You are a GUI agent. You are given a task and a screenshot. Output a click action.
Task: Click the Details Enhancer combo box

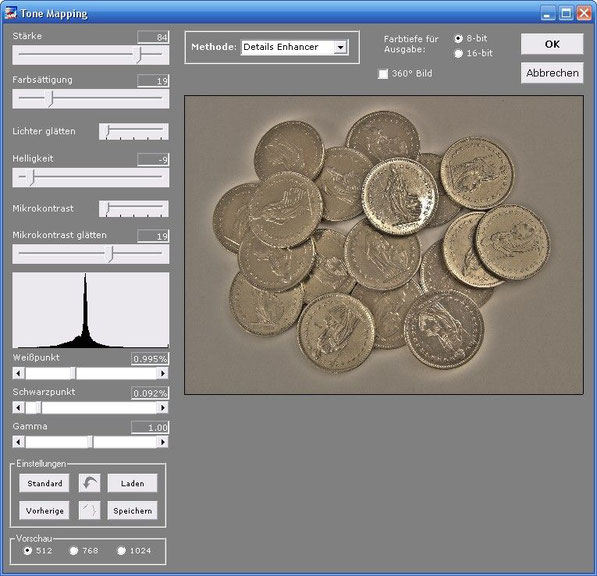[295, 47]
